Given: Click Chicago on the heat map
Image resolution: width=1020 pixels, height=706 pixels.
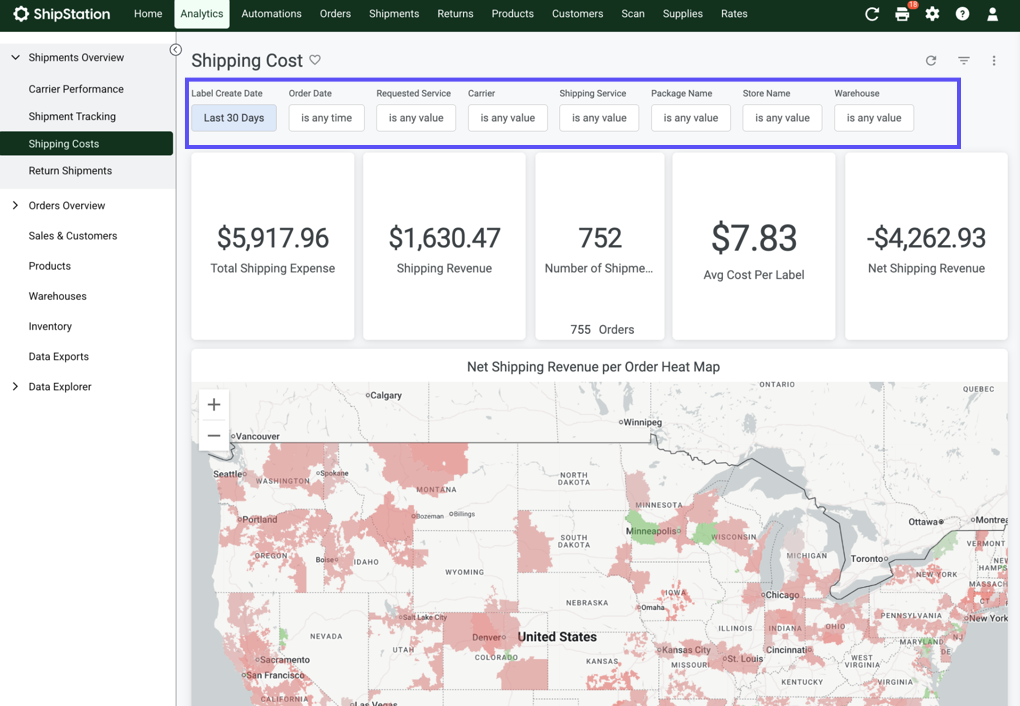Looking at the screenshot, I should (x=781, y=595).
